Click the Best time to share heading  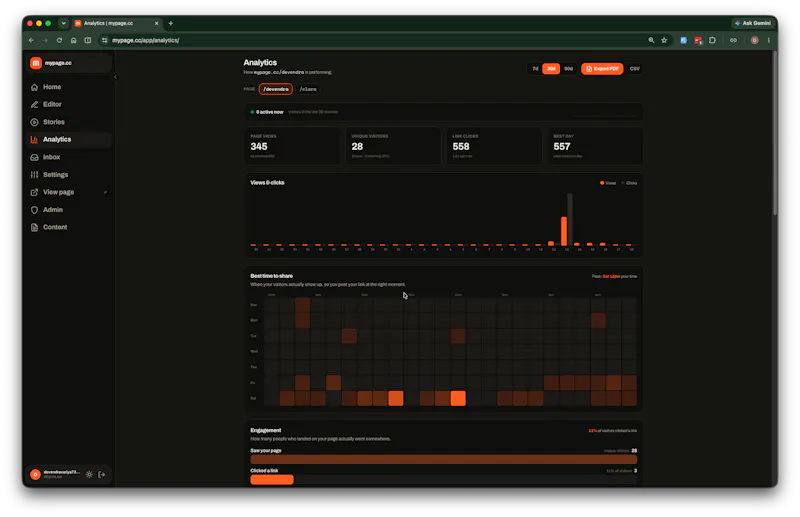pos(271,276)
